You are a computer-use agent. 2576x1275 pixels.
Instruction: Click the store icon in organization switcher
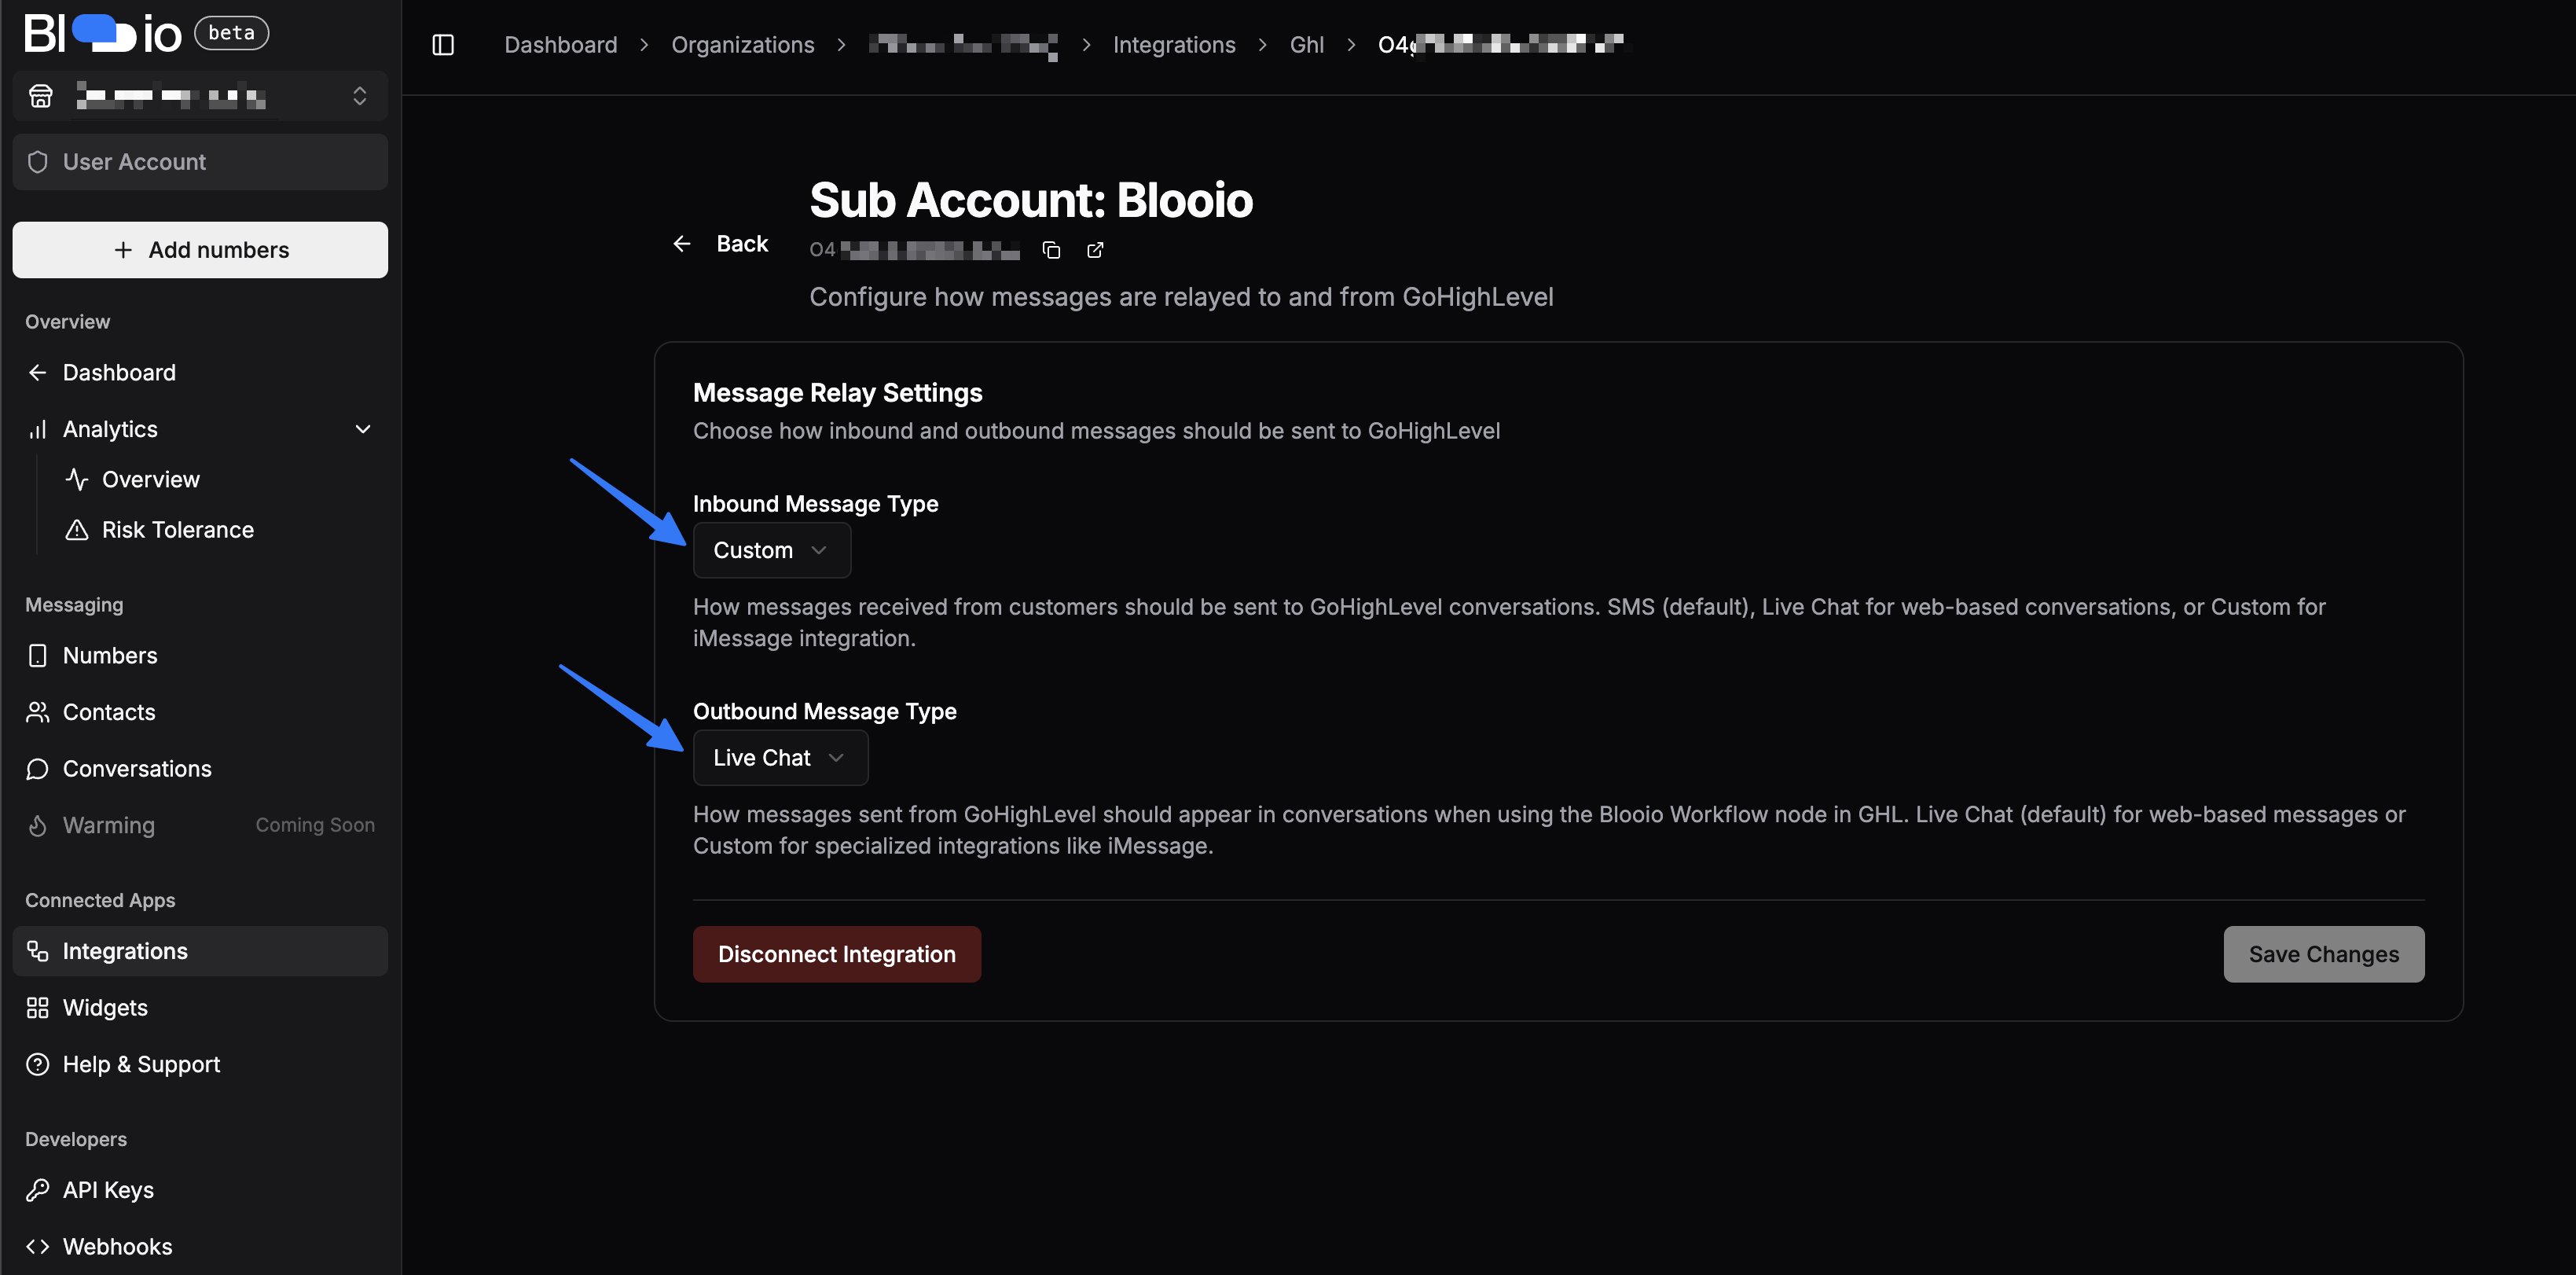pos(41,96)
